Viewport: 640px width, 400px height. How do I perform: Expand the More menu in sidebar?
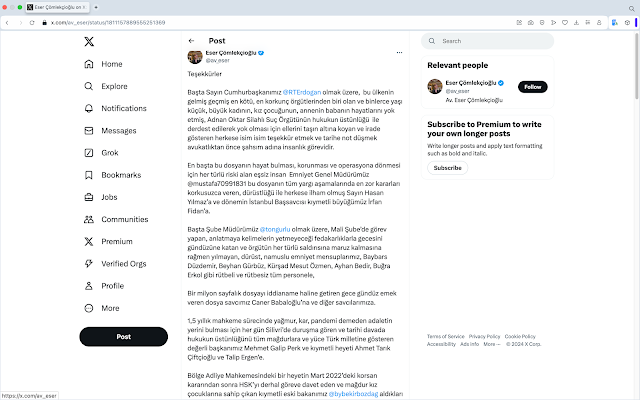click(x=102, y=308)
